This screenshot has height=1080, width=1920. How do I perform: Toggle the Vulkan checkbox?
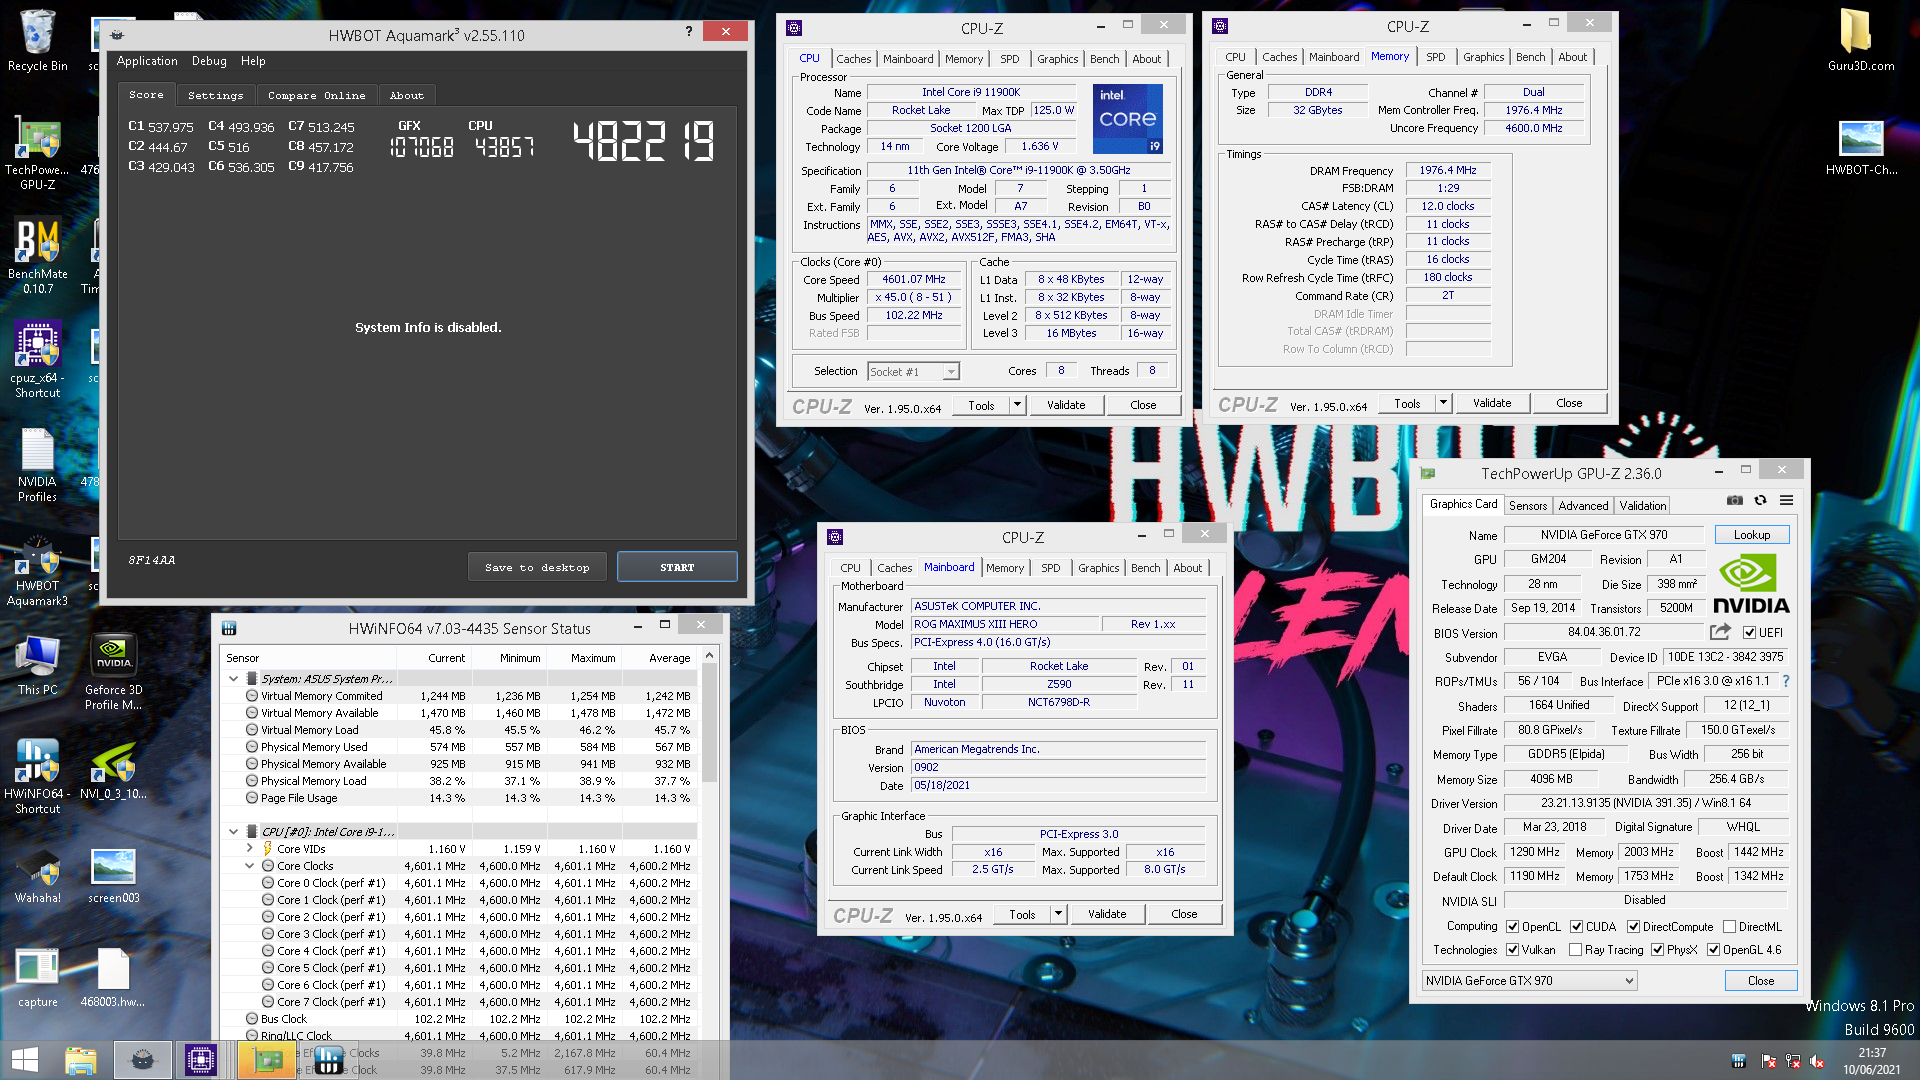1513,950
